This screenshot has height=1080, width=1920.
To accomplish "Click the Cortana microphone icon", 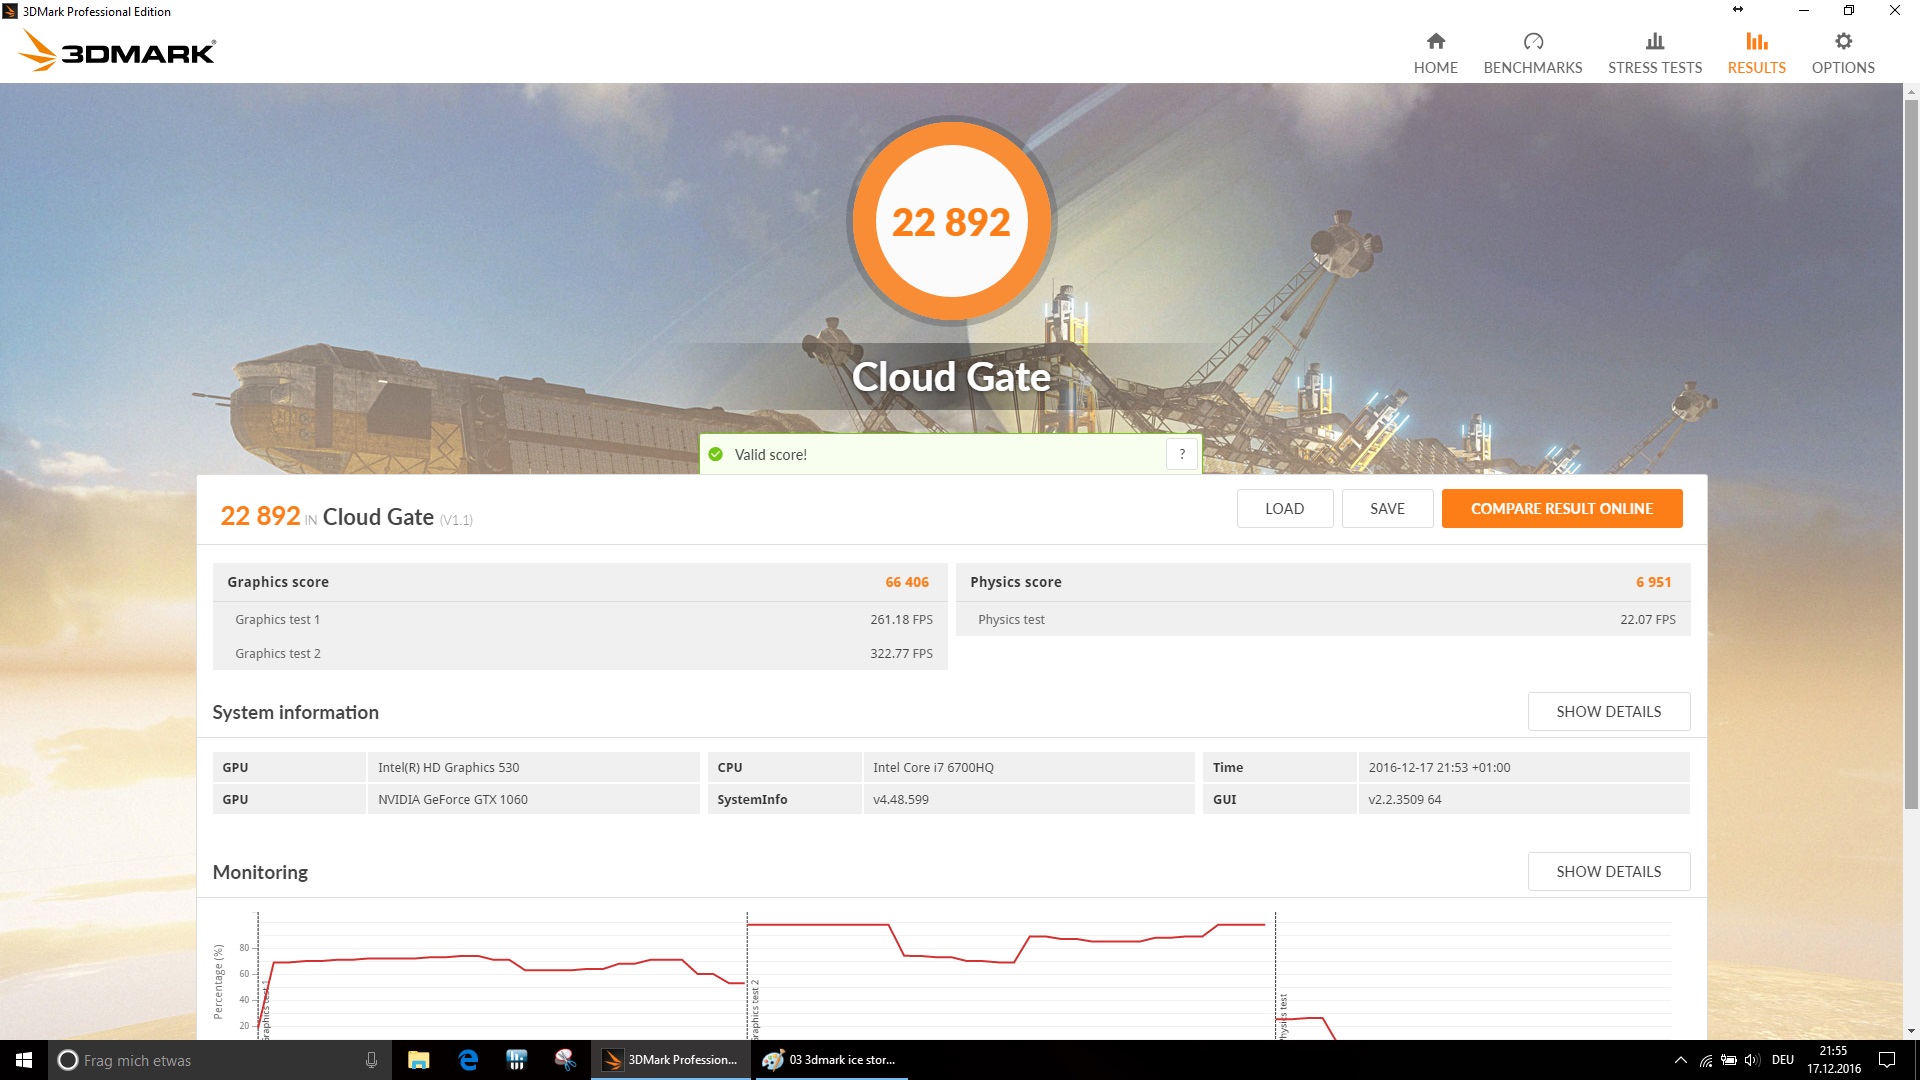I will tap(371, 1060).
